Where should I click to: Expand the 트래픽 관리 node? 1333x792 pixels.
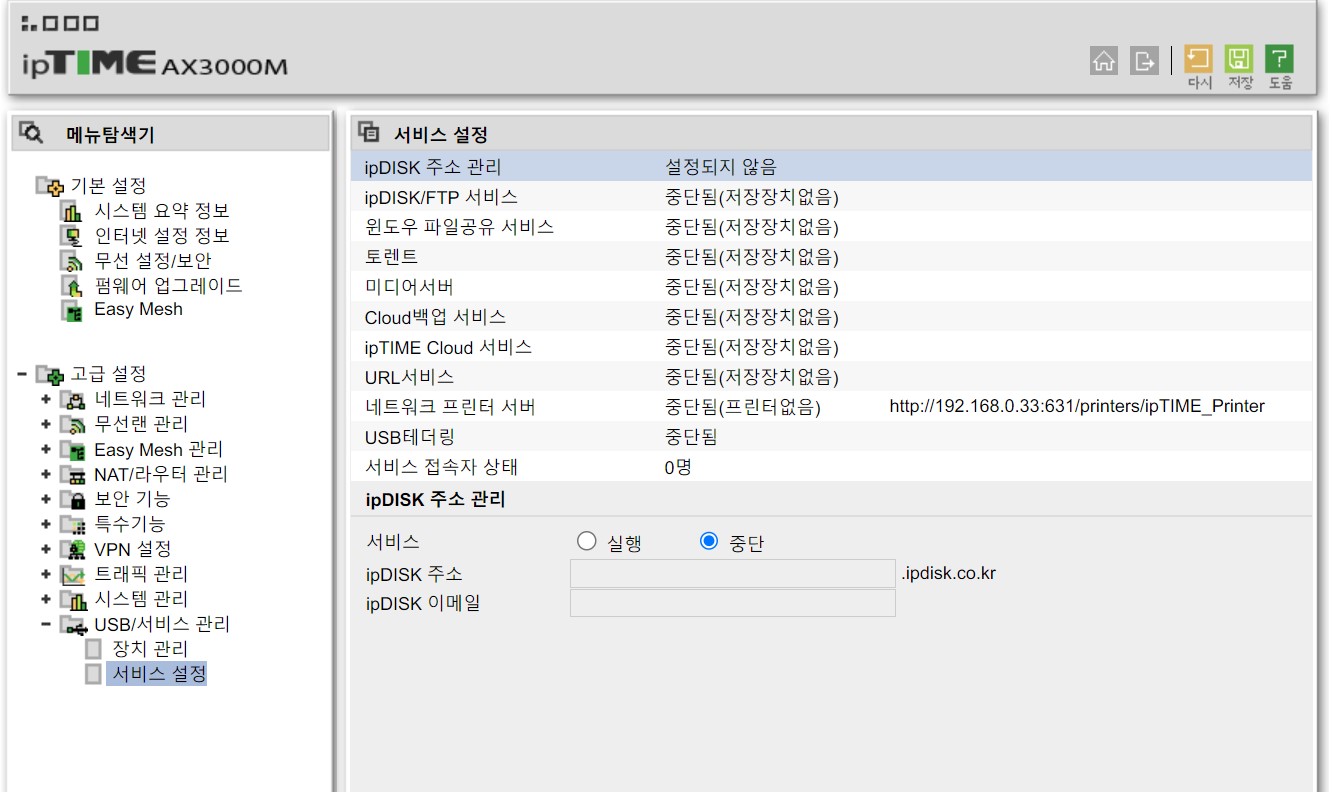46,574
